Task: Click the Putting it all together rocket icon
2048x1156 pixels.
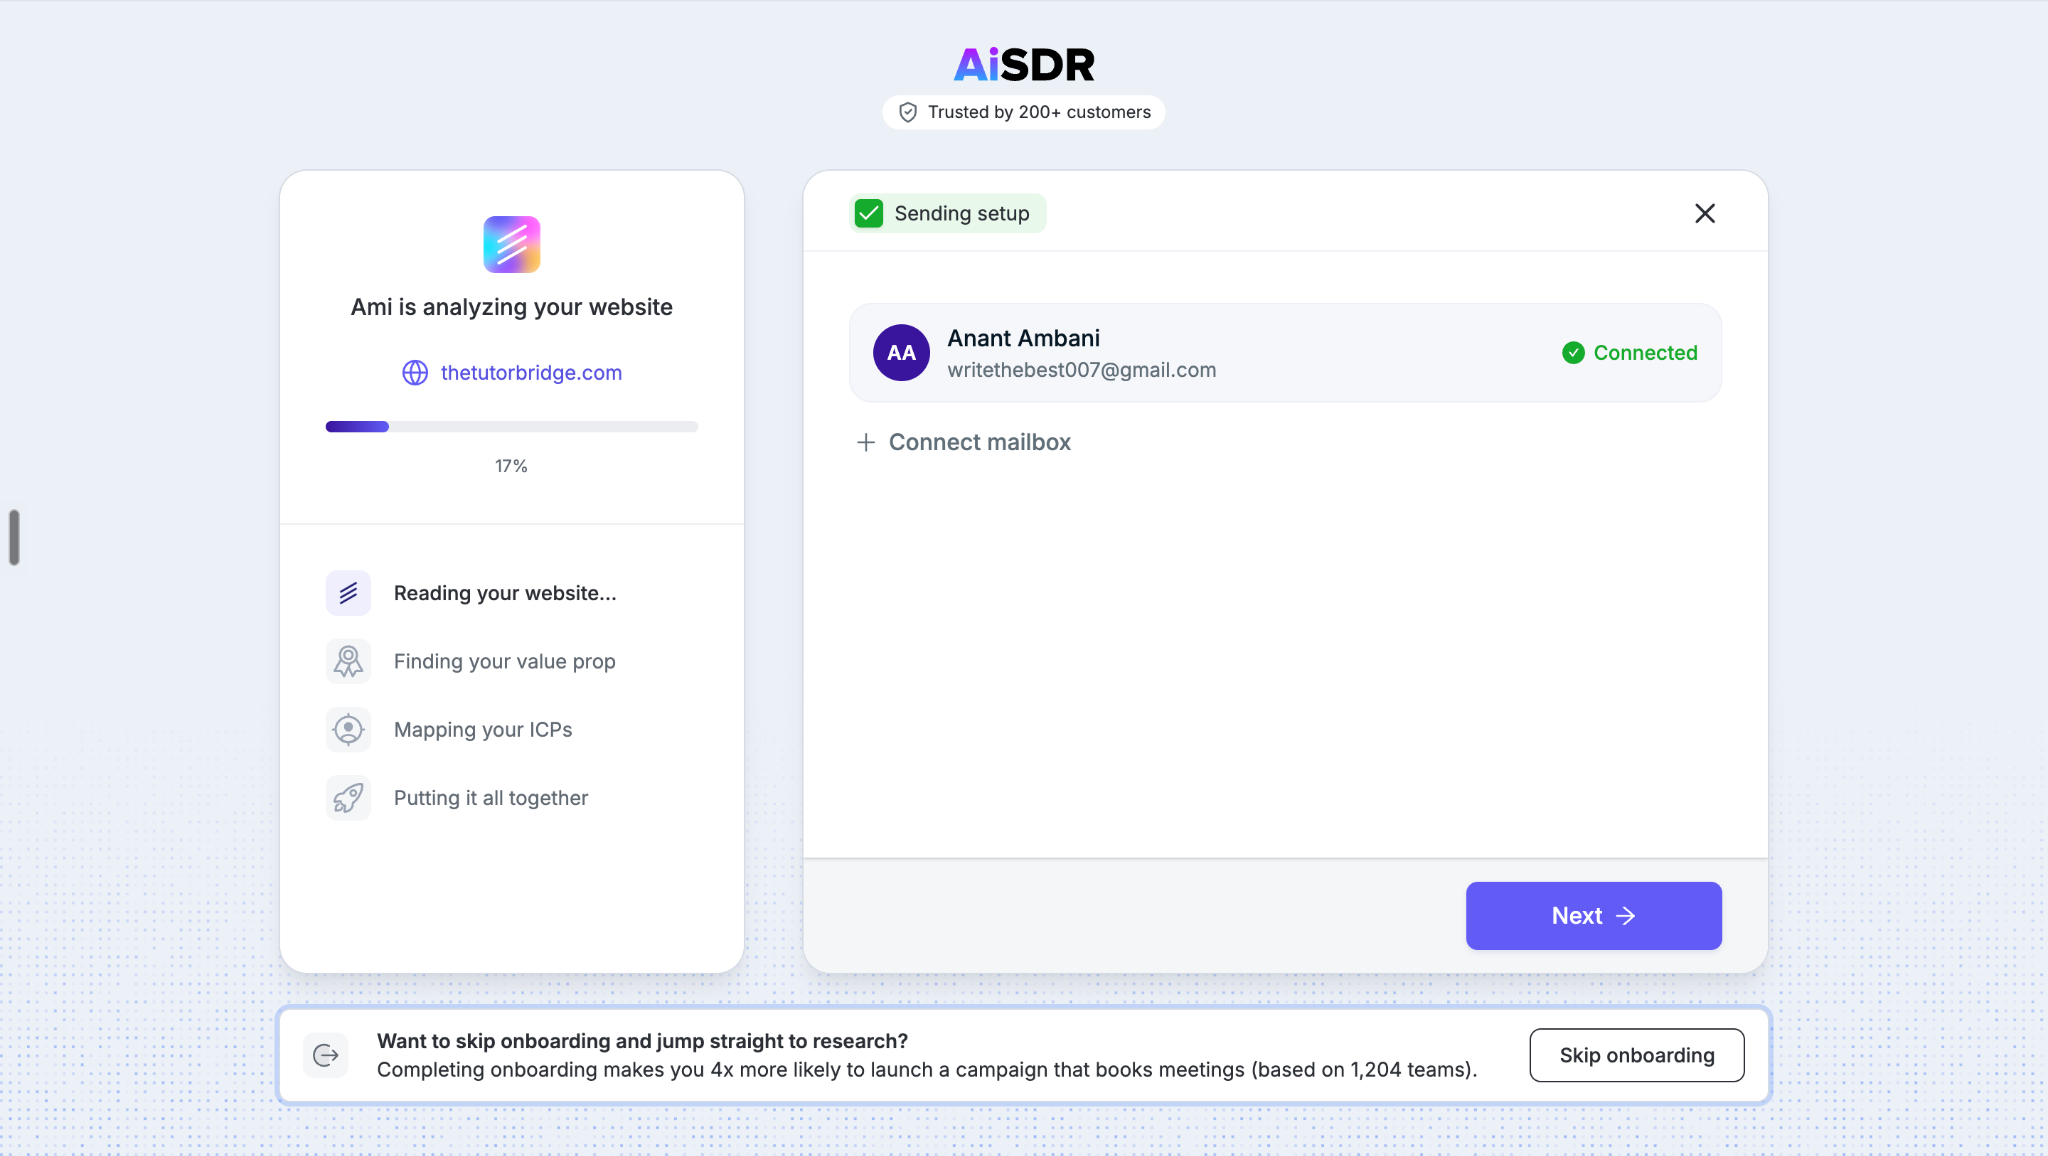Action: pos(348,798)
